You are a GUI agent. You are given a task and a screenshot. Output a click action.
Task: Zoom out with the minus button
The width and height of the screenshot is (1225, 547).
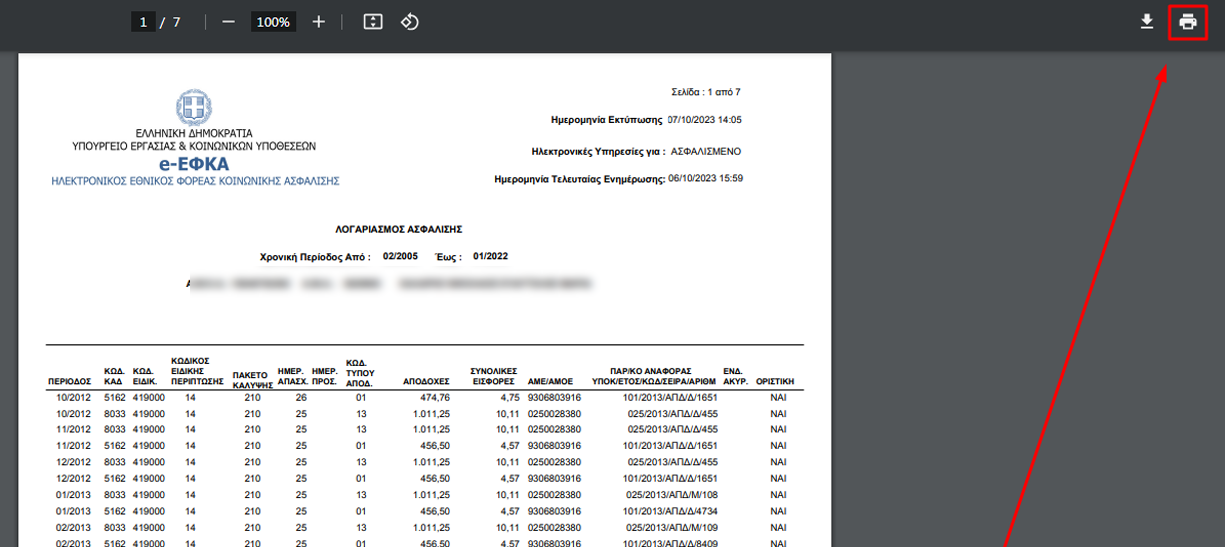(228, 22)
